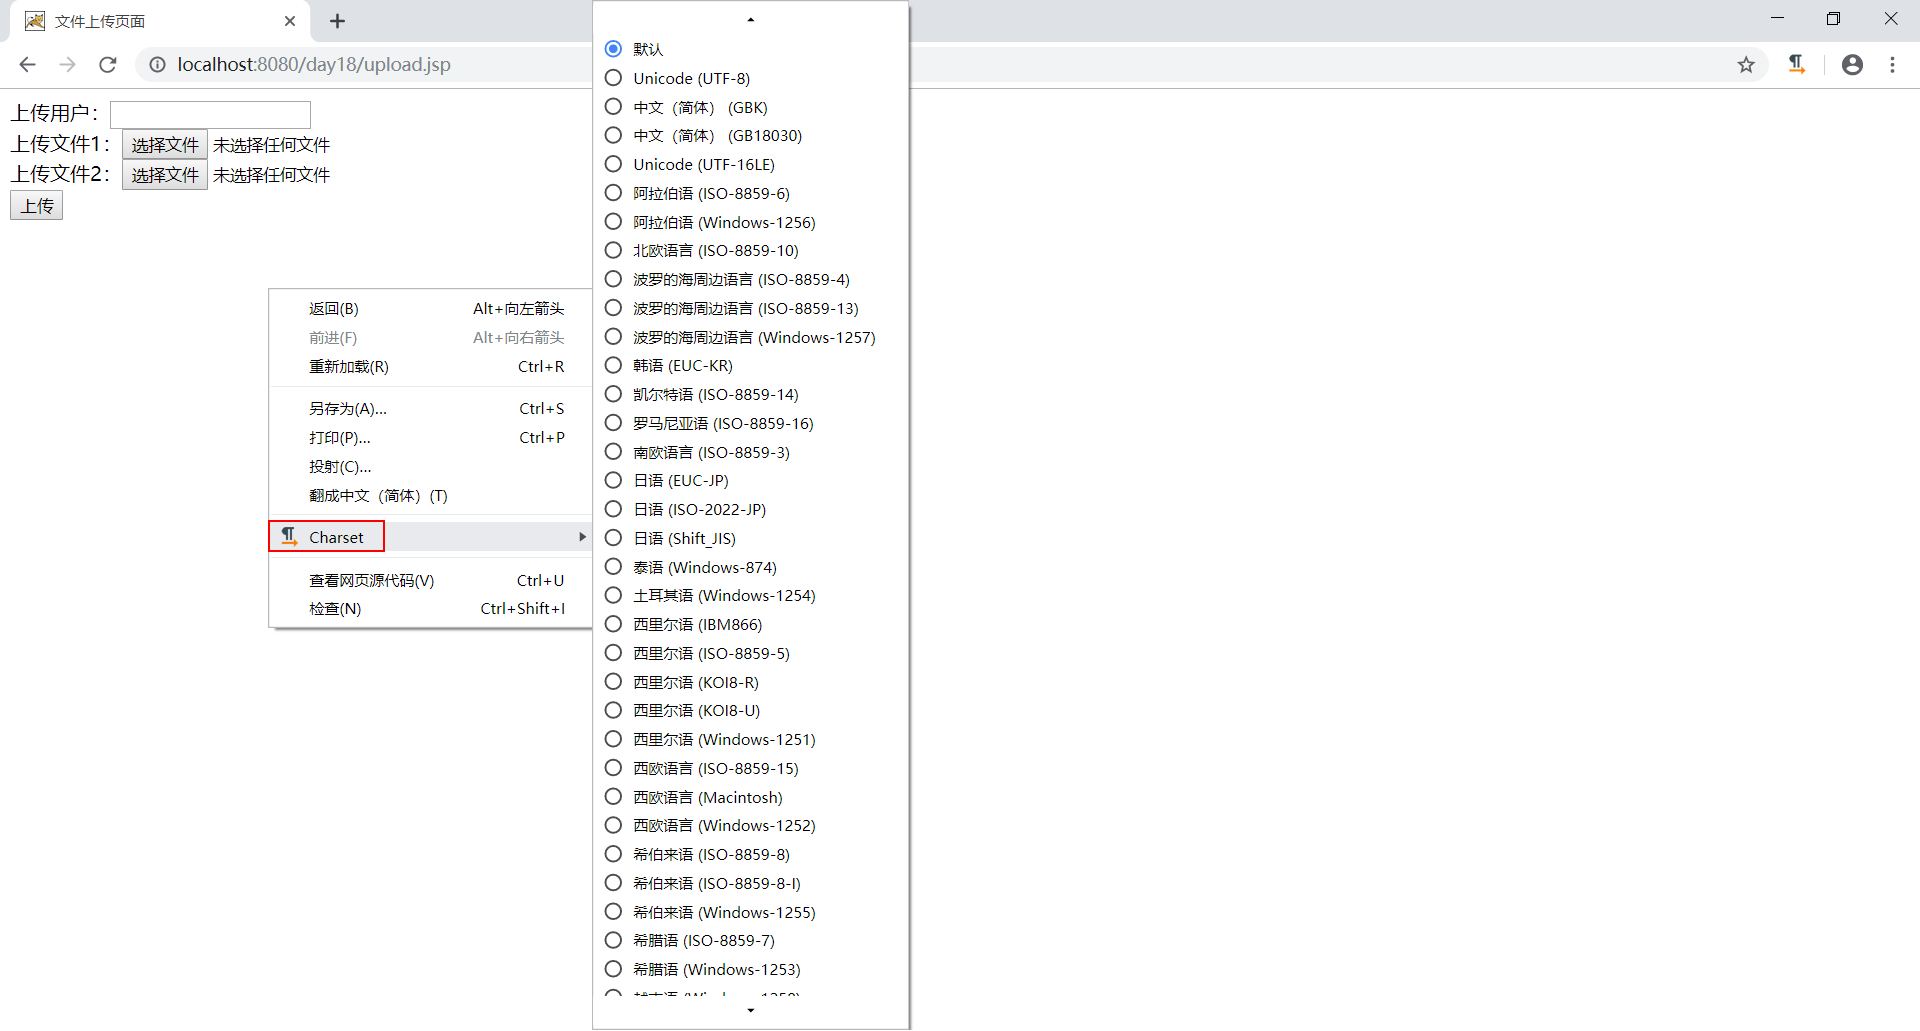Viewport: 1920px width, 1031px height.
Task: Select the 中文(简体) (GBK) encoding
Action: click(x=612, y=106)
